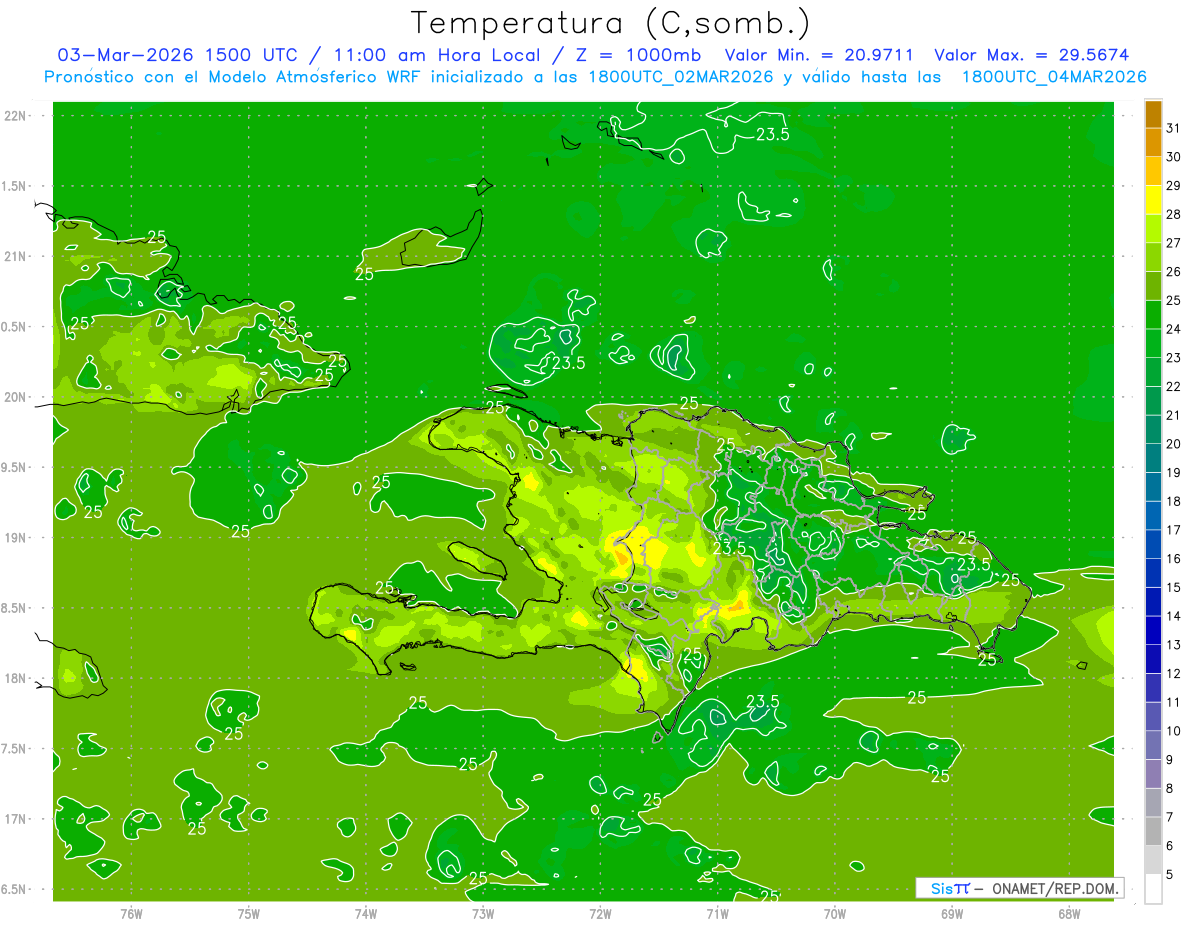Click the Temperatura (C,somb.) title
The image size is (1200, 927).
[611, 24]
